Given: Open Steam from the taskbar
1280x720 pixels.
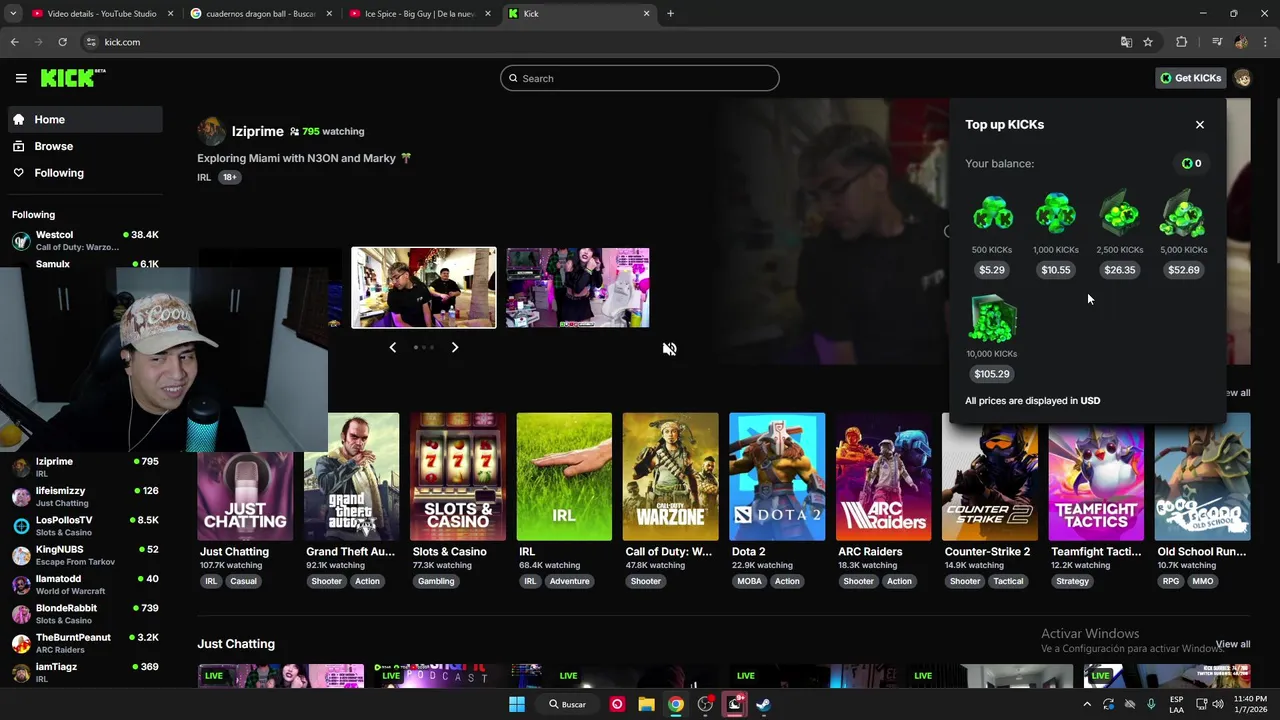Looking at the screenshot, I should click(x=763, y=704).
